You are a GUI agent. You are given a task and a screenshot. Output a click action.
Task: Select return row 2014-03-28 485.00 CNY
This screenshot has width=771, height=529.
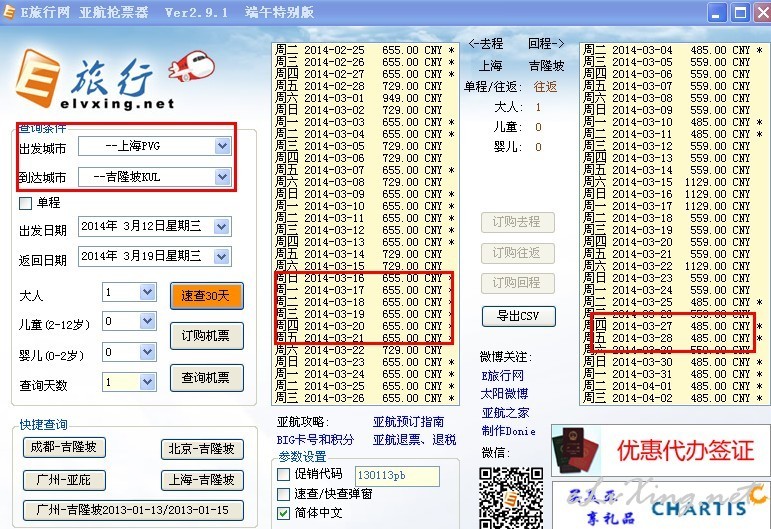[673, 338]
